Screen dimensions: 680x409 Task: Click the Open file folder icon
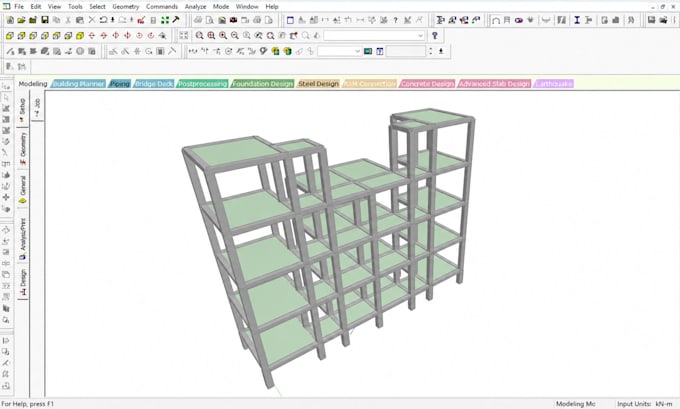tap(21, 20)
